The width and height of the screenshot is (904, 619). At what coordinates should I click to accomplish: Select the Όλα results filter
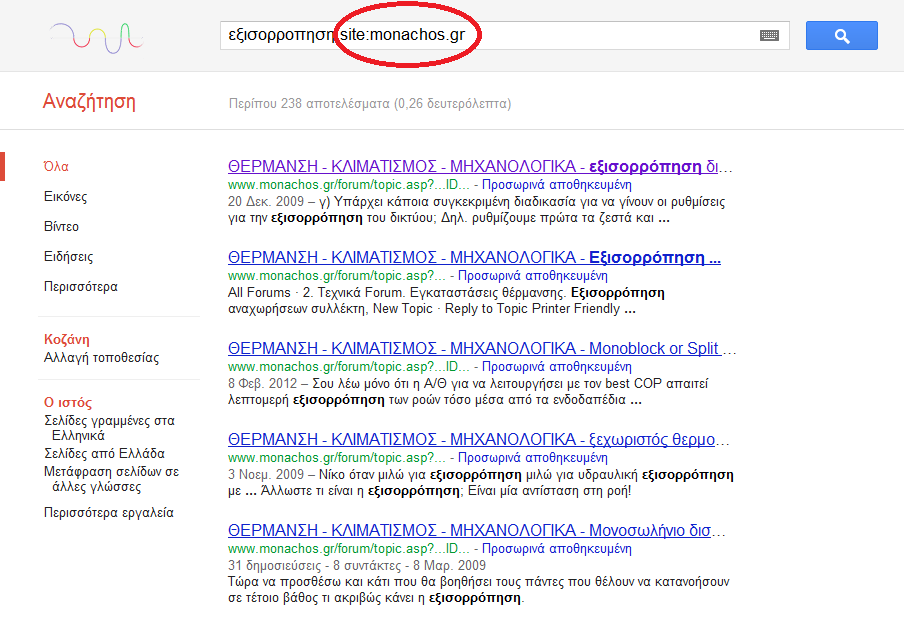click(56, 167)
